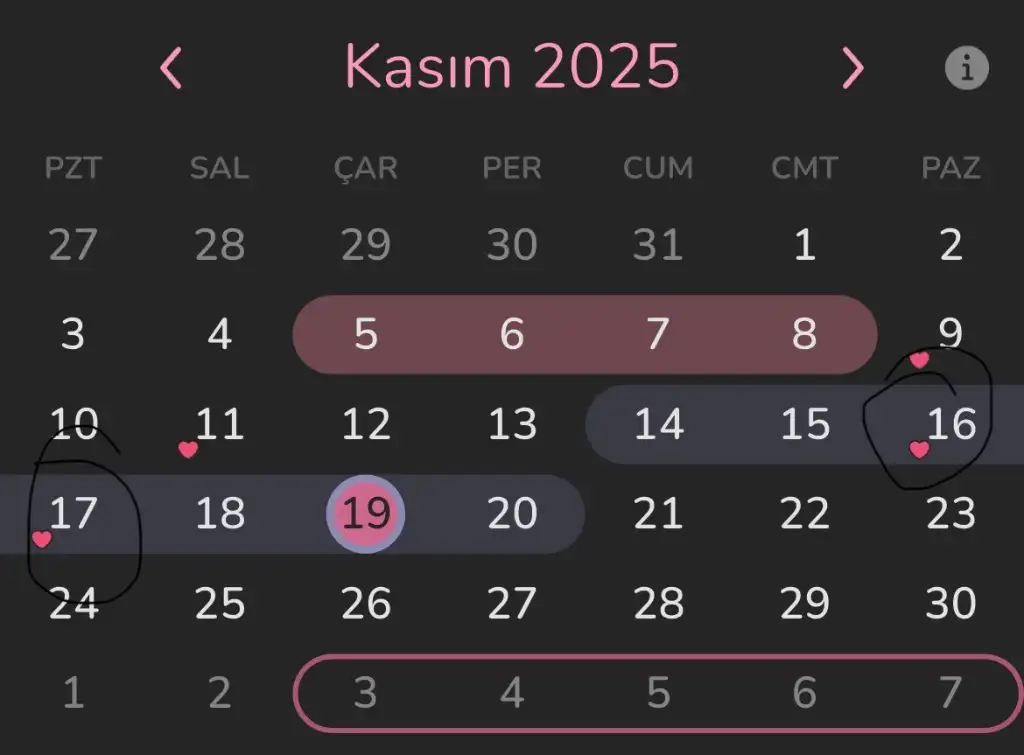Viewport: 1024px width, 755px height.
Task: Select day 8 ending the period range
Action: point(804,334)
